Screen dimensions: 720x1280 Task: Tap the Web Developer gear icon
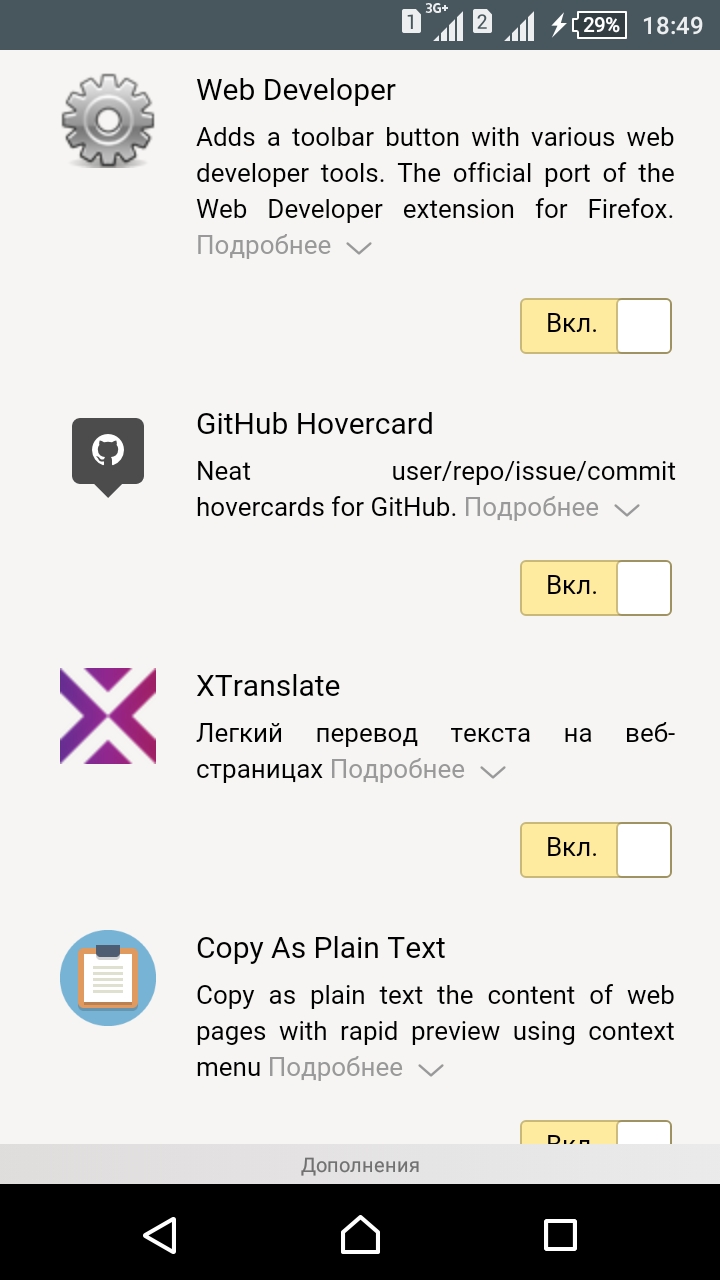pyautogui.click(x=108, y=118)
